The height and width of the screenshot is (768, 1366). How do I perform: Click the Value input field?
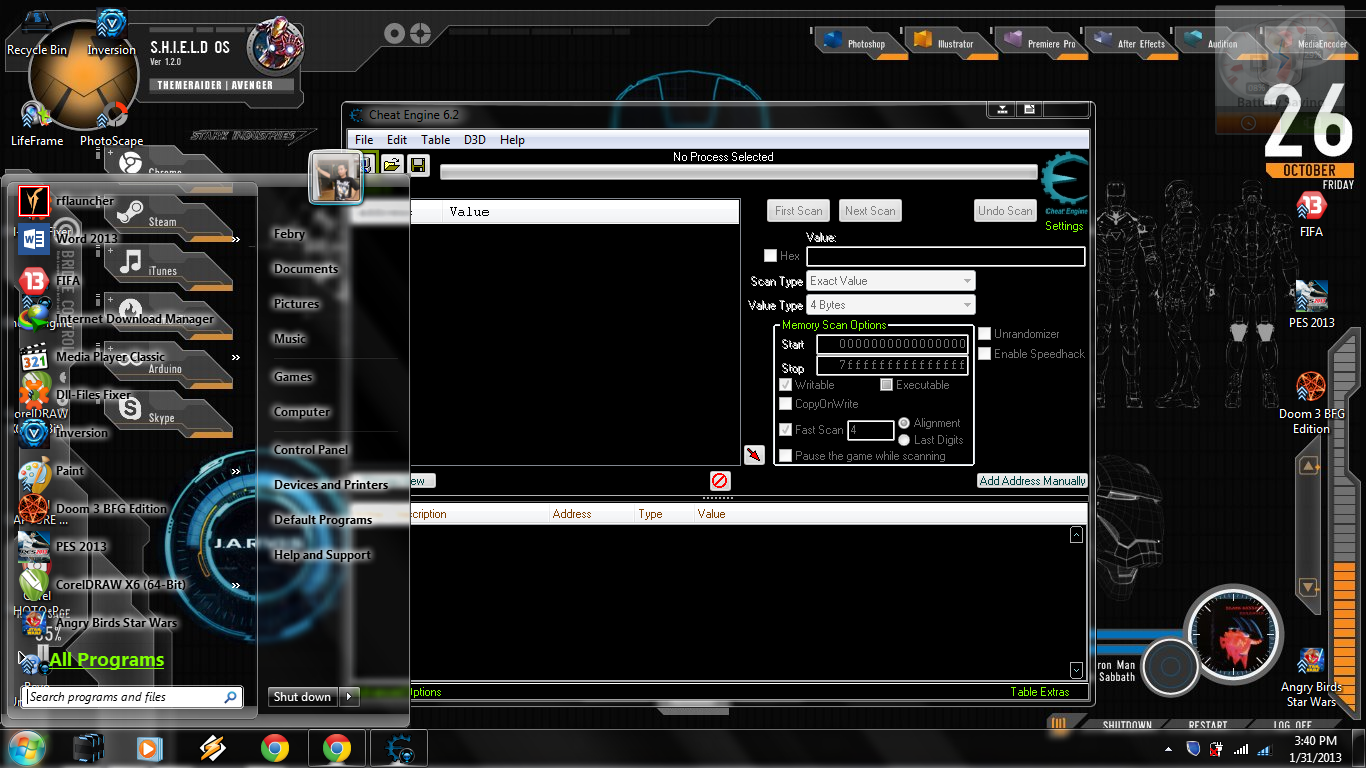click(946, 257)
